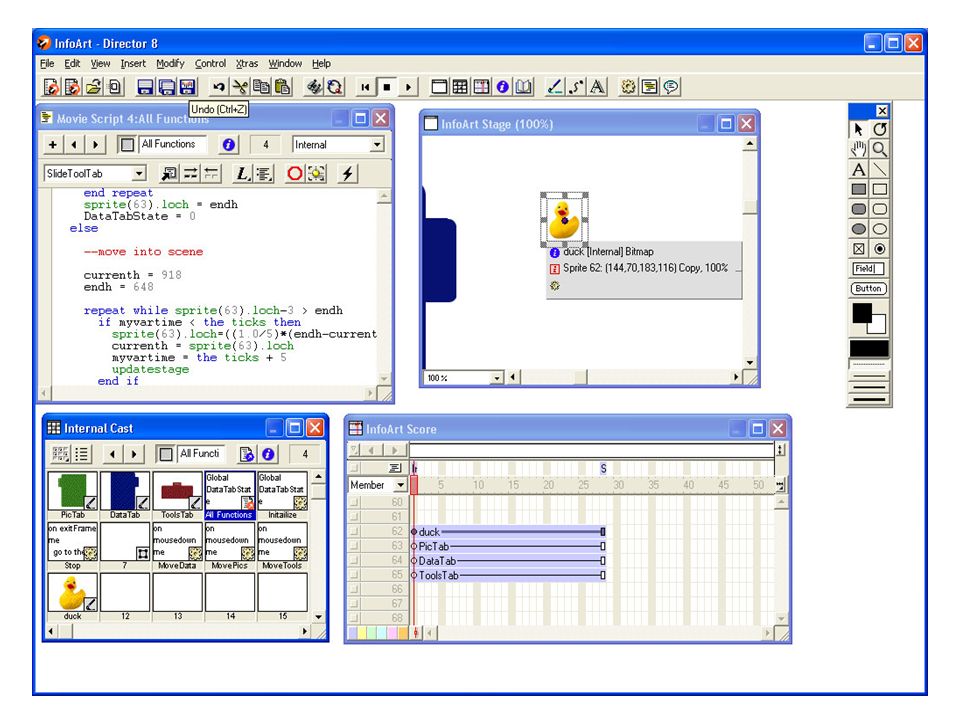Screen dimensions: 960x720
Task: Open the Score window toolbar icon
Action: [482, 87]
